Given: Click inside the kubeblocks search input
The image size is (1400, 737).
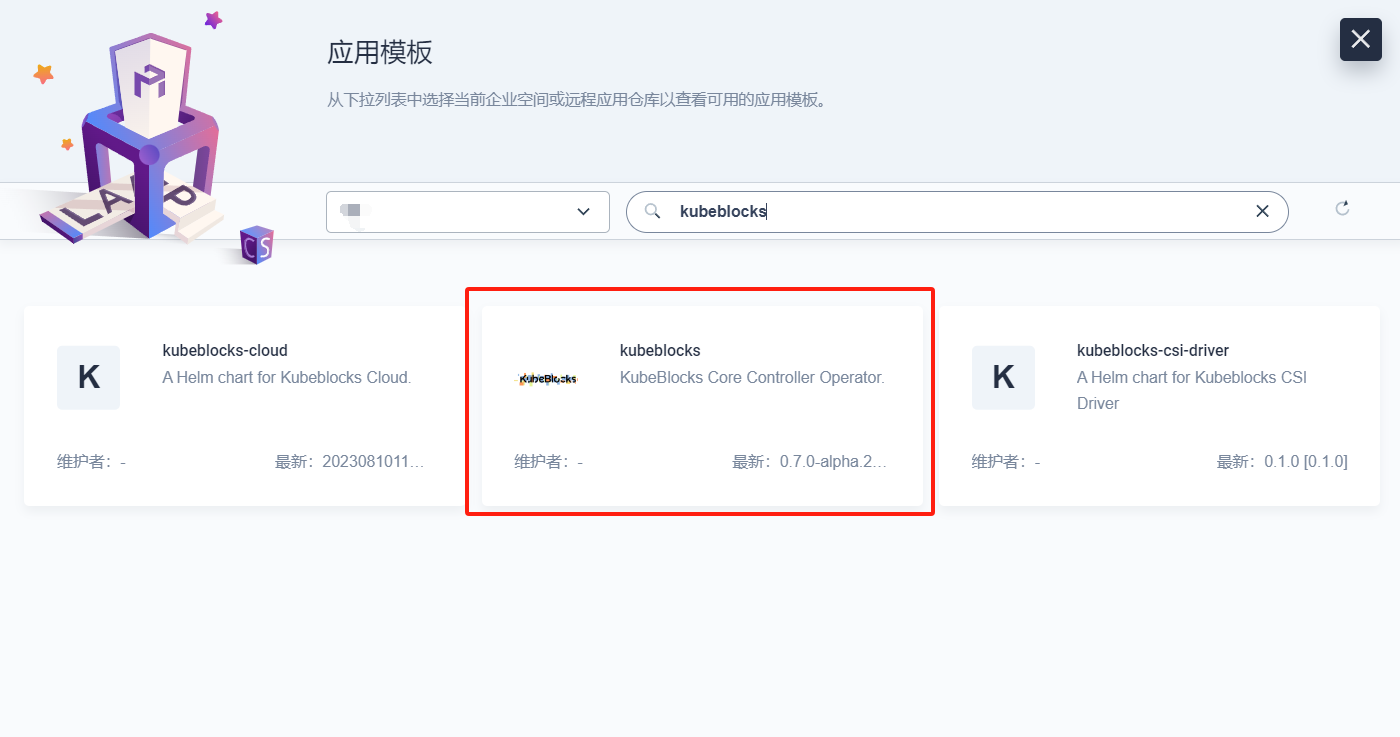Looking at the screenshot, I should pyautogui.click(x=900, y=211).
